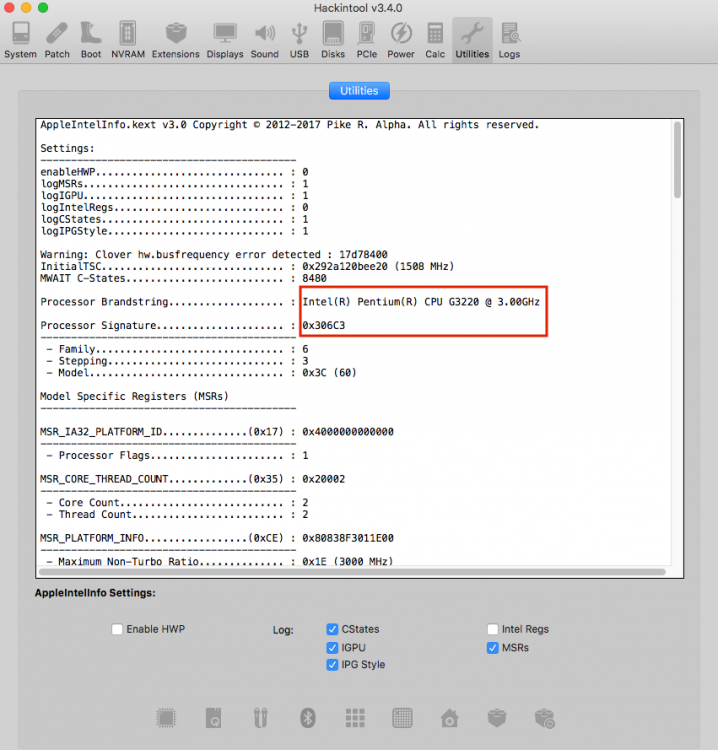Click the Bluetooth icon in bottom toolbar
718x750 pixels.
pos(308,718)
